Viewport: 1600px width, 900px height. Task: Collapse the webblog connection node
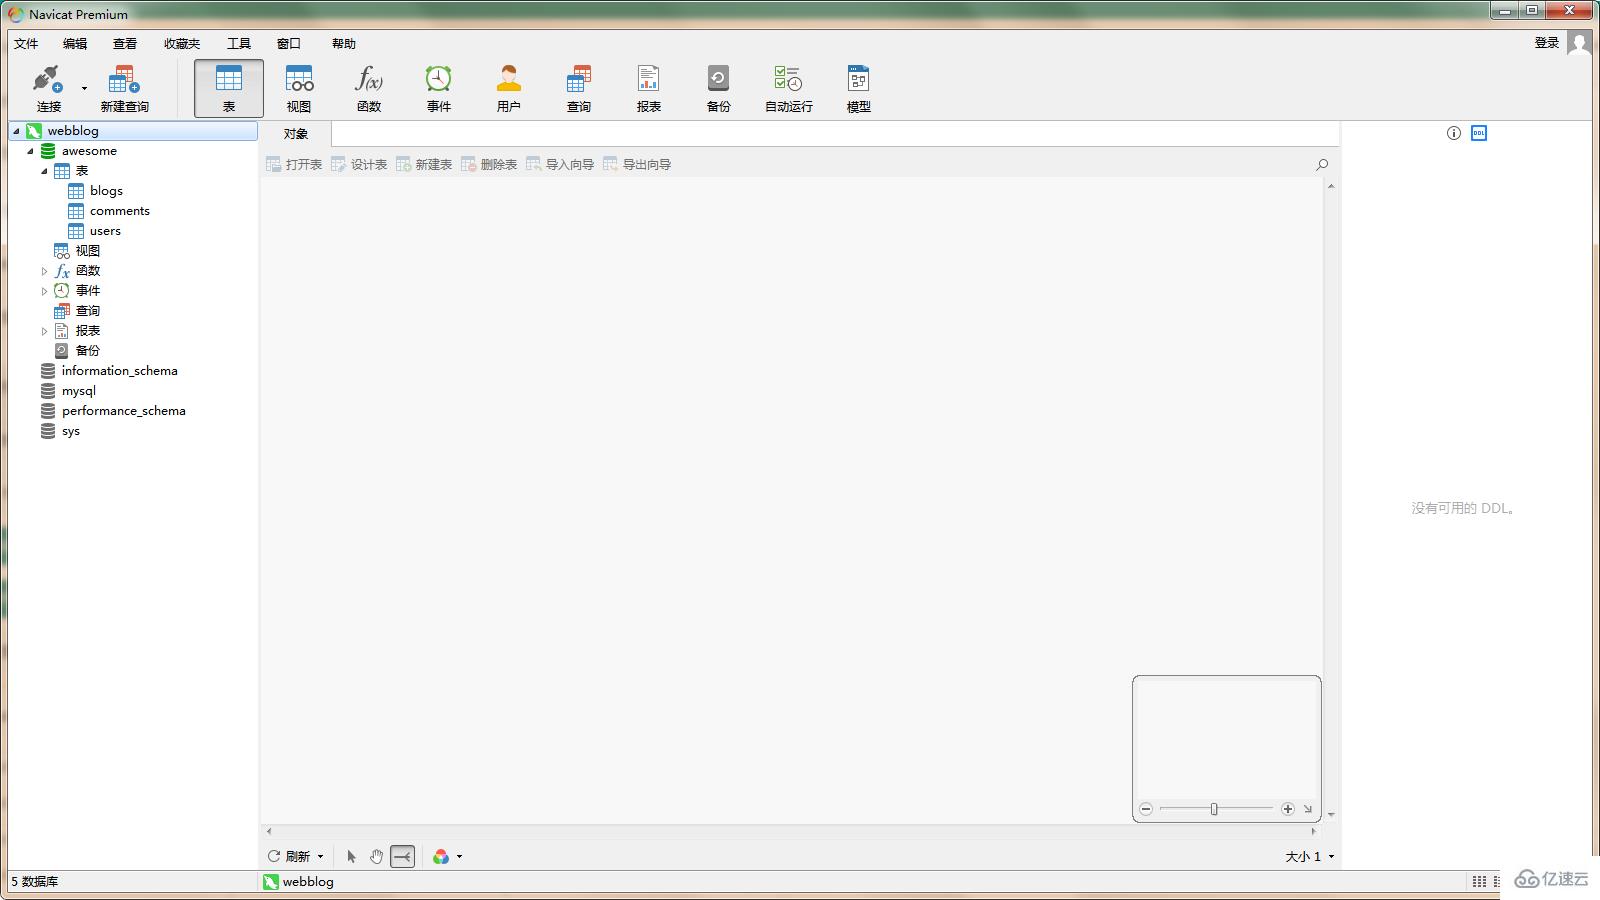[x=16, y=131]
